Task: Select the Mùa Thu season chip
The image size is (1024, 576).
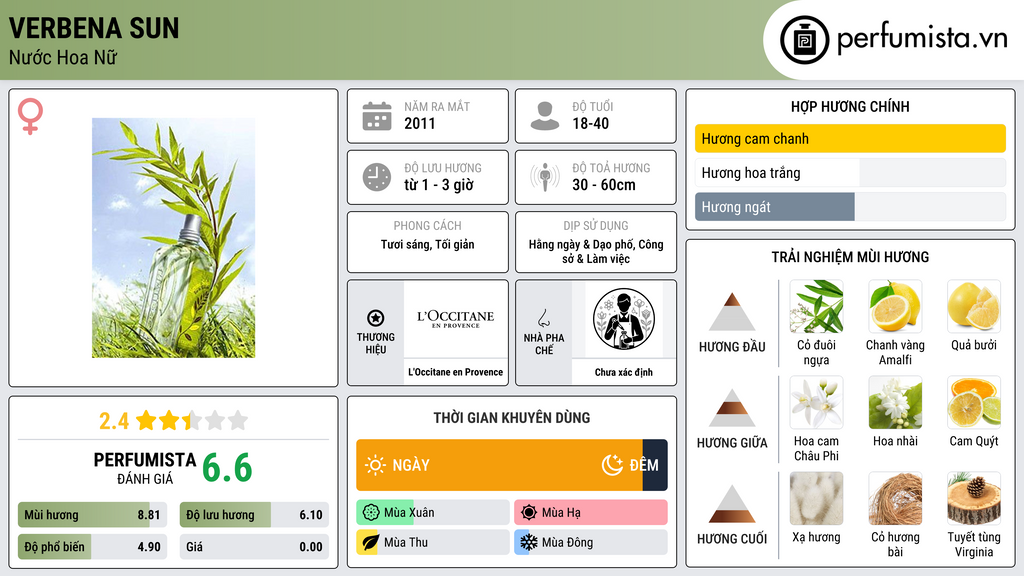Action: tap(433, 542)
